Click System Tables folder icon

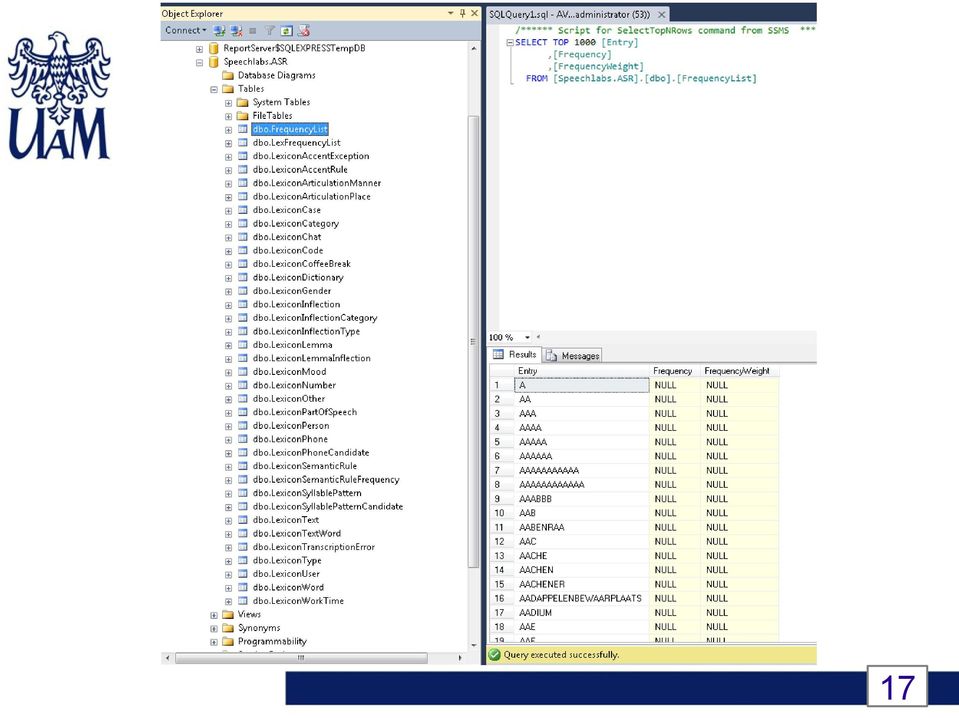242,102
